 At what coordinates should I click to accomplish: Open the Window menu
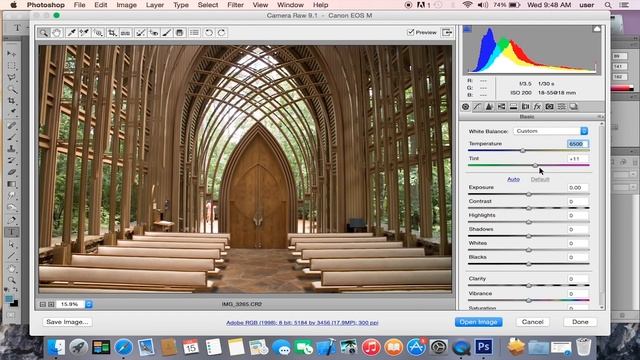coord(290,5)
